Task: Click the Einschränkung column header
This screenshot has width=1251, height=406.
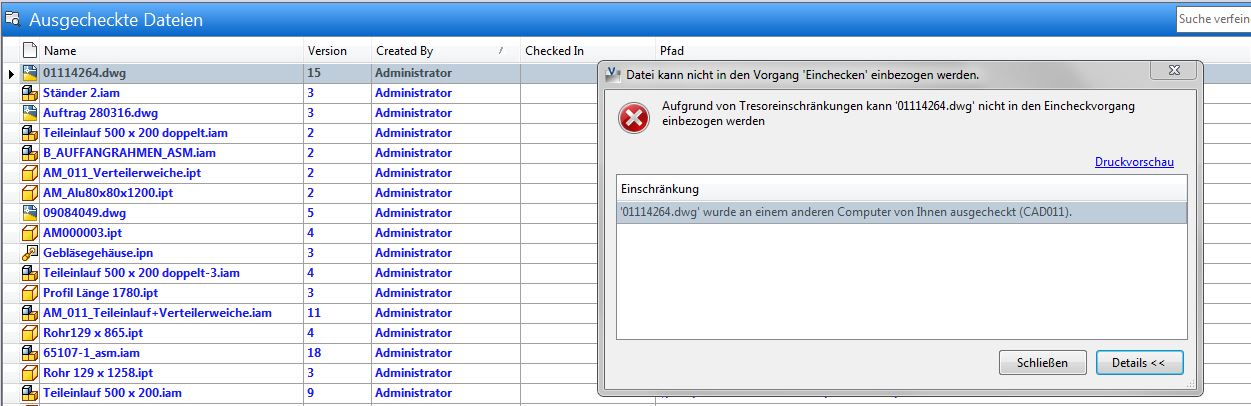Action: 902,189
